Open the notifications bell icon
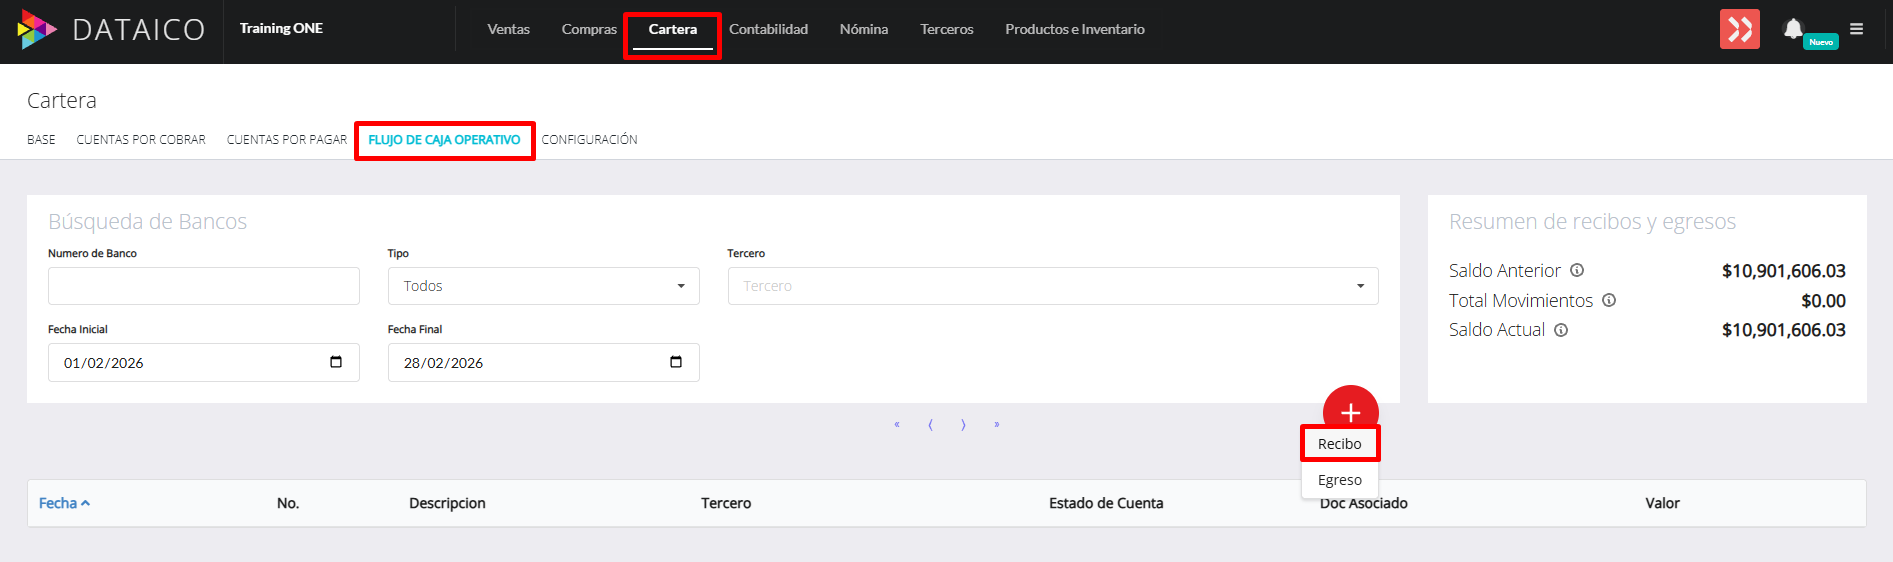Image resolution: width=1893 pixels, height=562 pixels. click(x=1793, y=29)
